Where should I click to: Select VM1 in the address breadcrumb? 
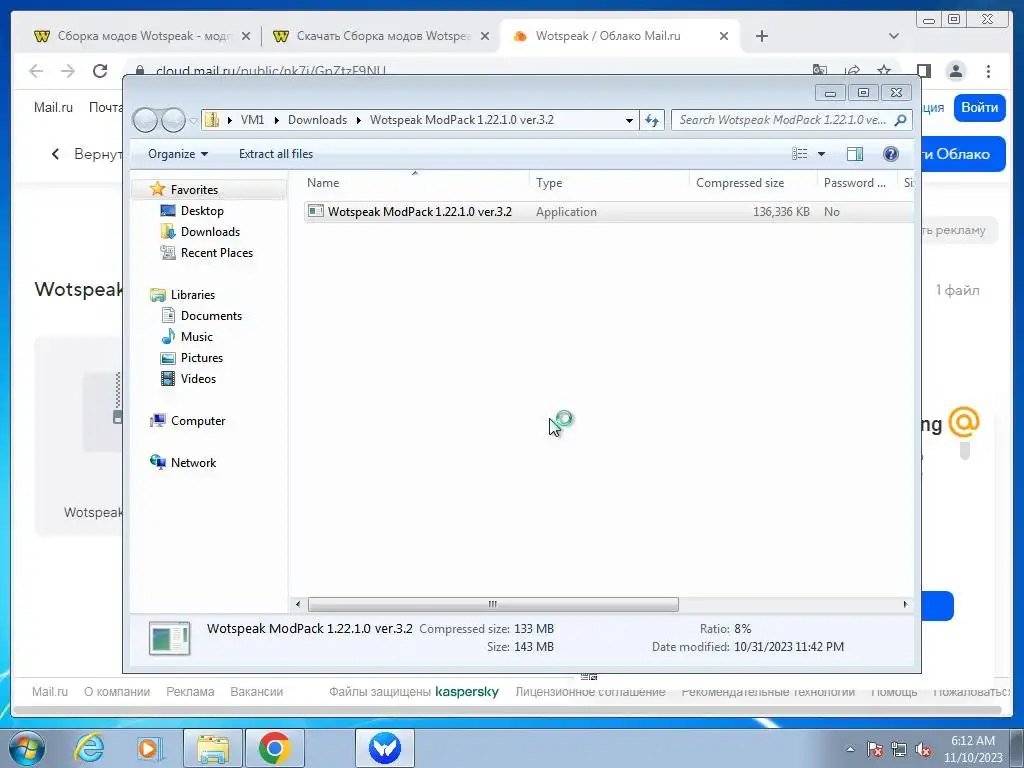[x=252, y=120]
